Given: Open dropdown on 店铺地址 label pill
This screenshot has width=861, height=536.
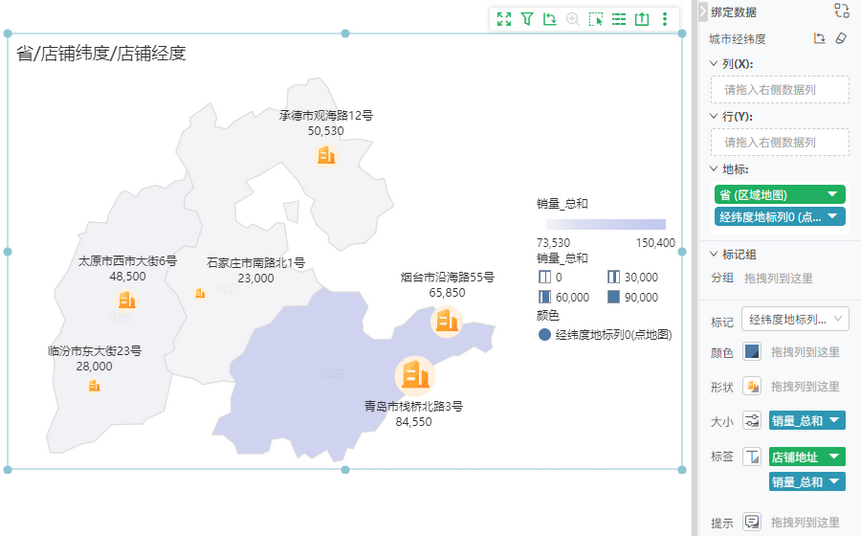Looking at the screenshot, I should click(832, 457).
